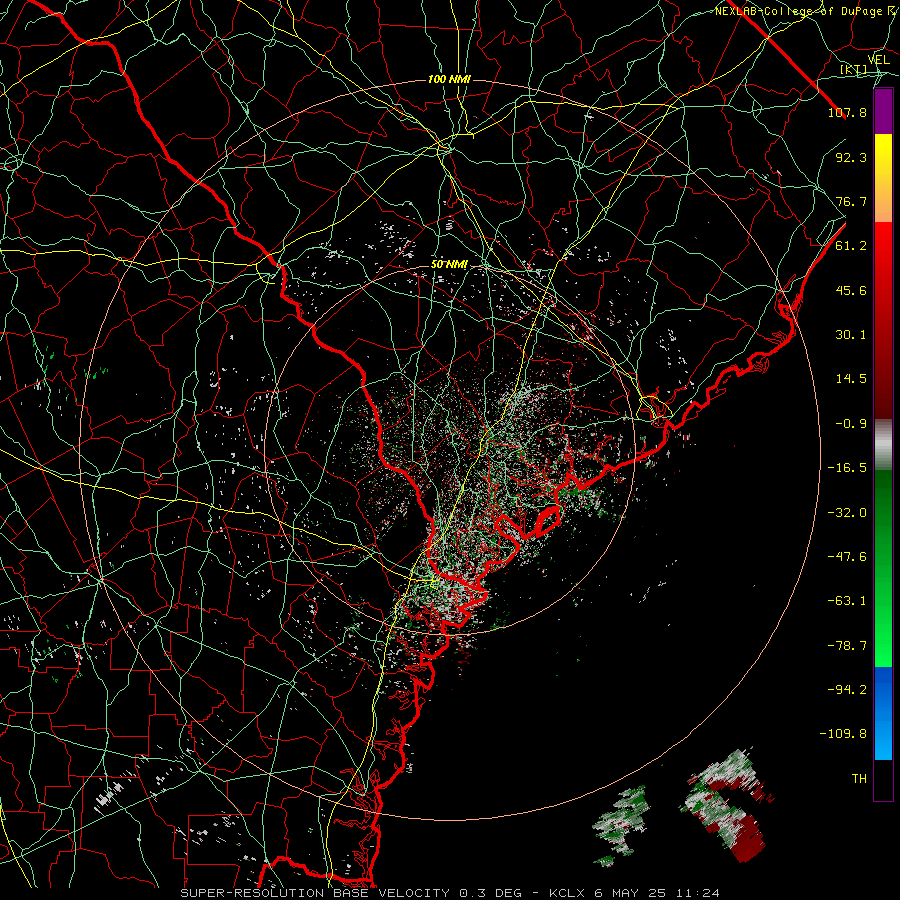Click the TH threshold label
Image resolution: width=900 pixels, height=900 pixels.
coord(859,779)
